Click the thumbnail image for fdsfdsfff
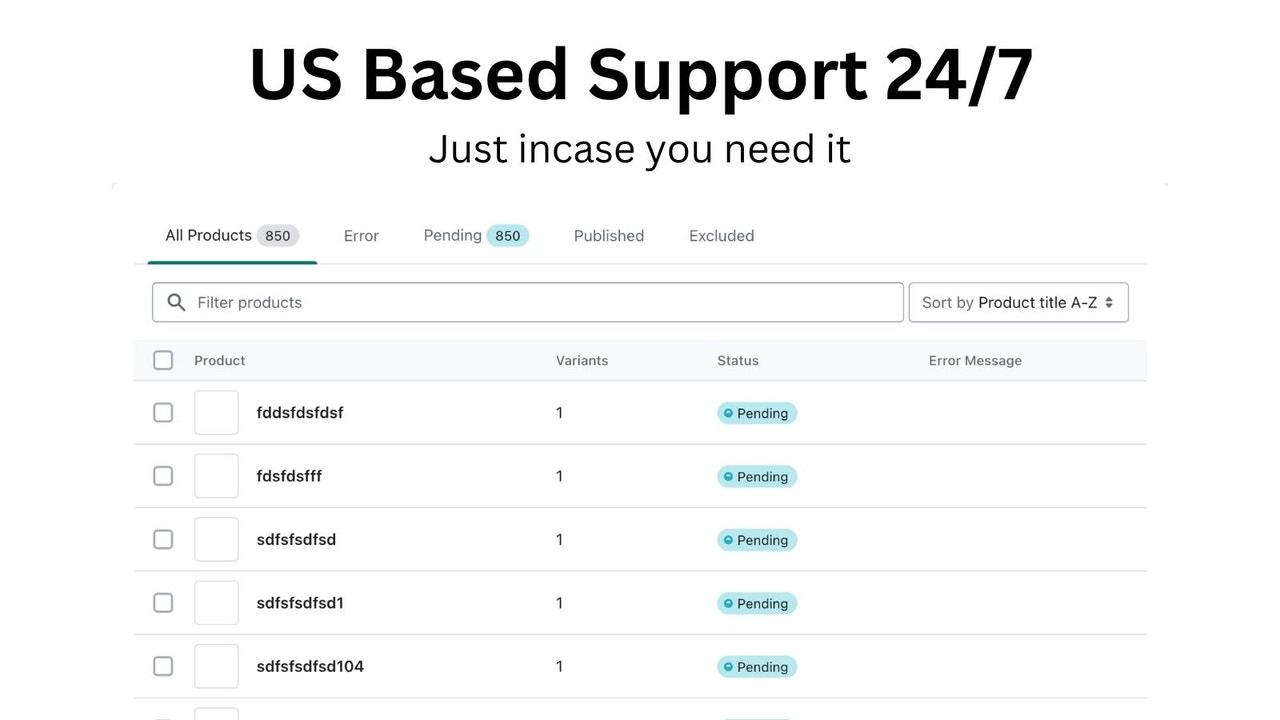The width and height of the screenshot is (1280, 720). pos(216,476)
